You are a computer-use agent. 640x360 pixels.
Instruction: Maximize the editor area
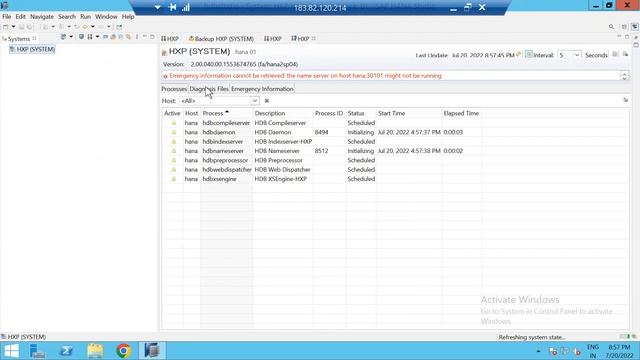click(627, 37)
